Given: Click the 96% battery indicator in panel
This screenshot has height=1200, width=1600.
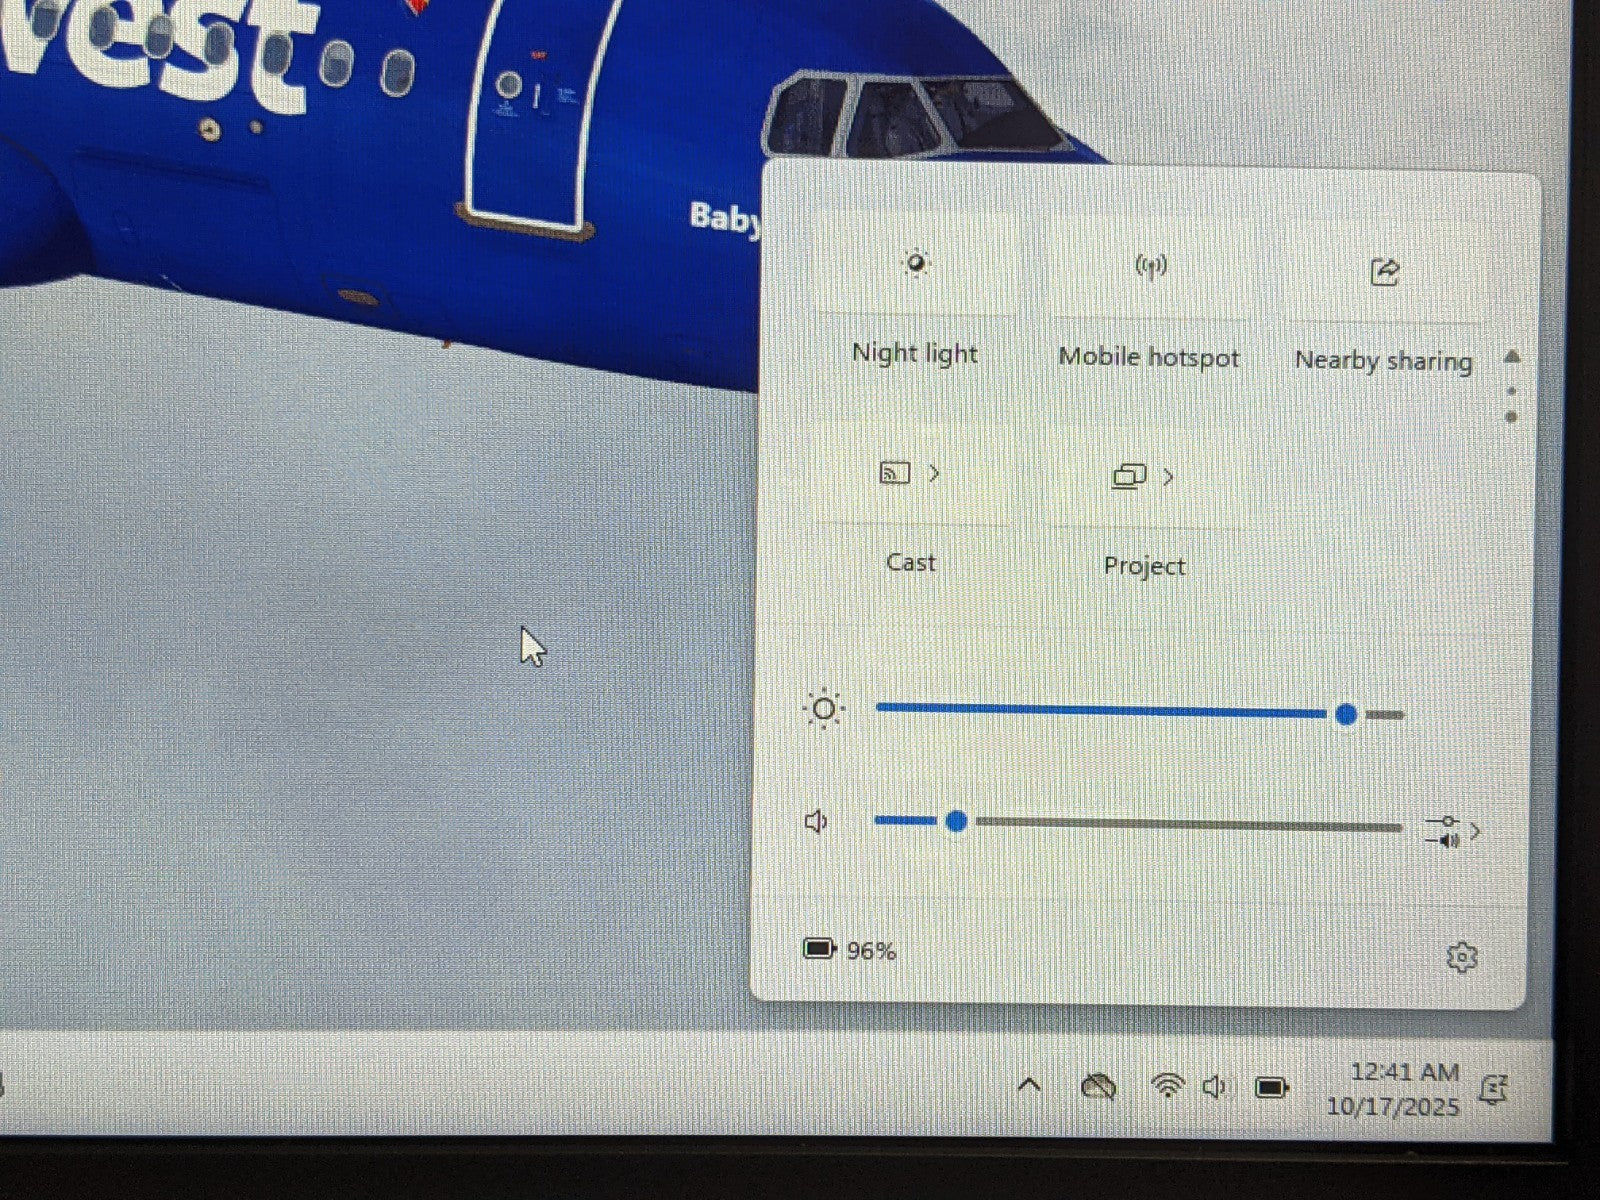Looking at the screenshot, I should tap(850, 949).
